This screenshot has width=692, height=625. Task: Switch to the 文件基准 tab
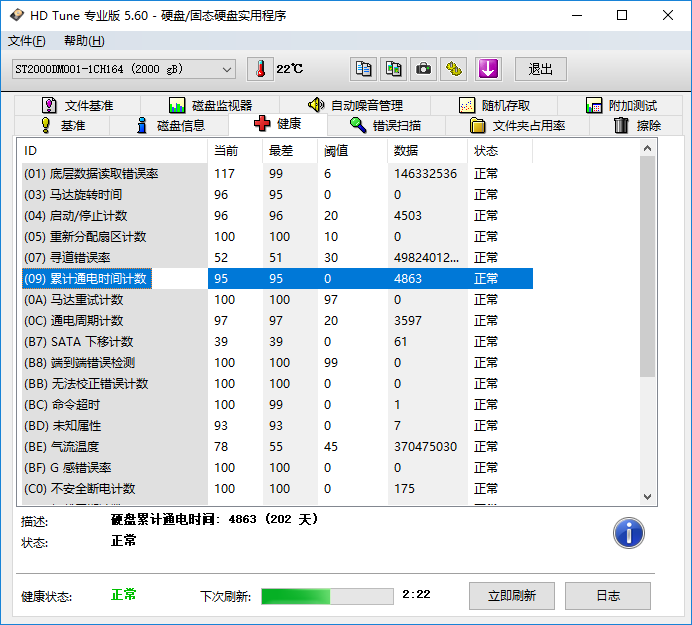tap(78, 105)
